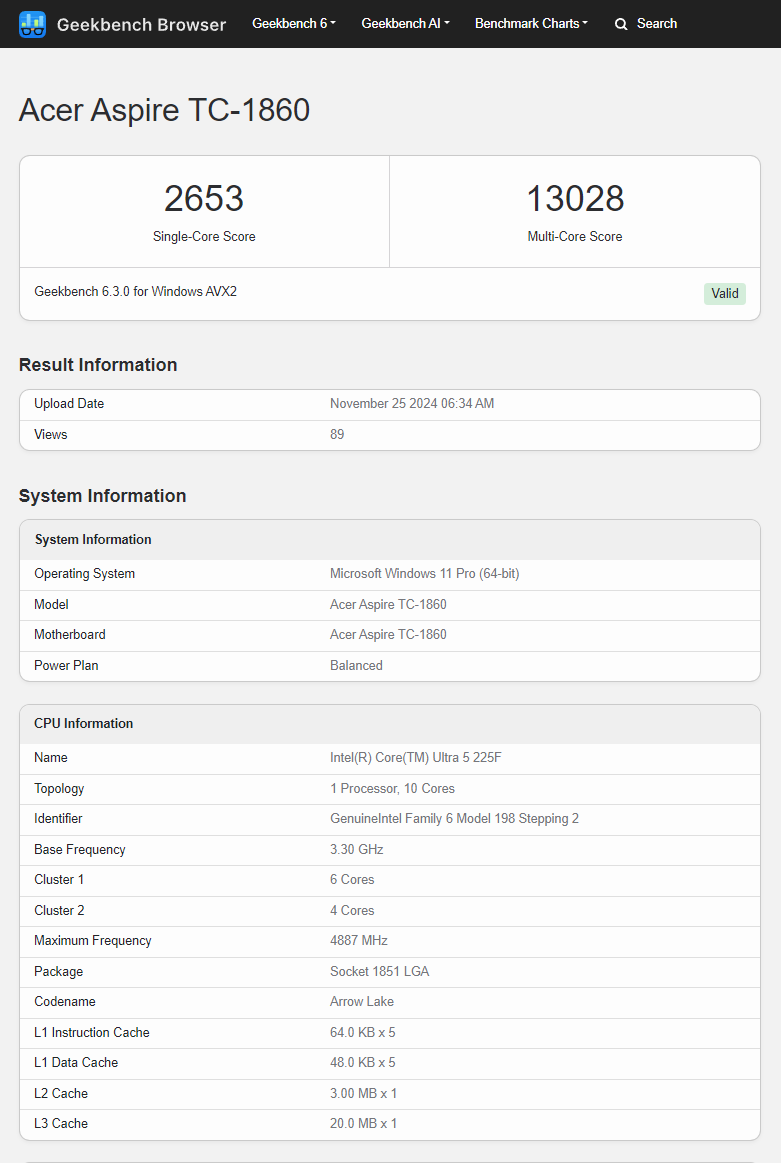This screenshot has height=1163, width=781.
Task: Click the Geekbench Browser title text
Action: point(141,24)
